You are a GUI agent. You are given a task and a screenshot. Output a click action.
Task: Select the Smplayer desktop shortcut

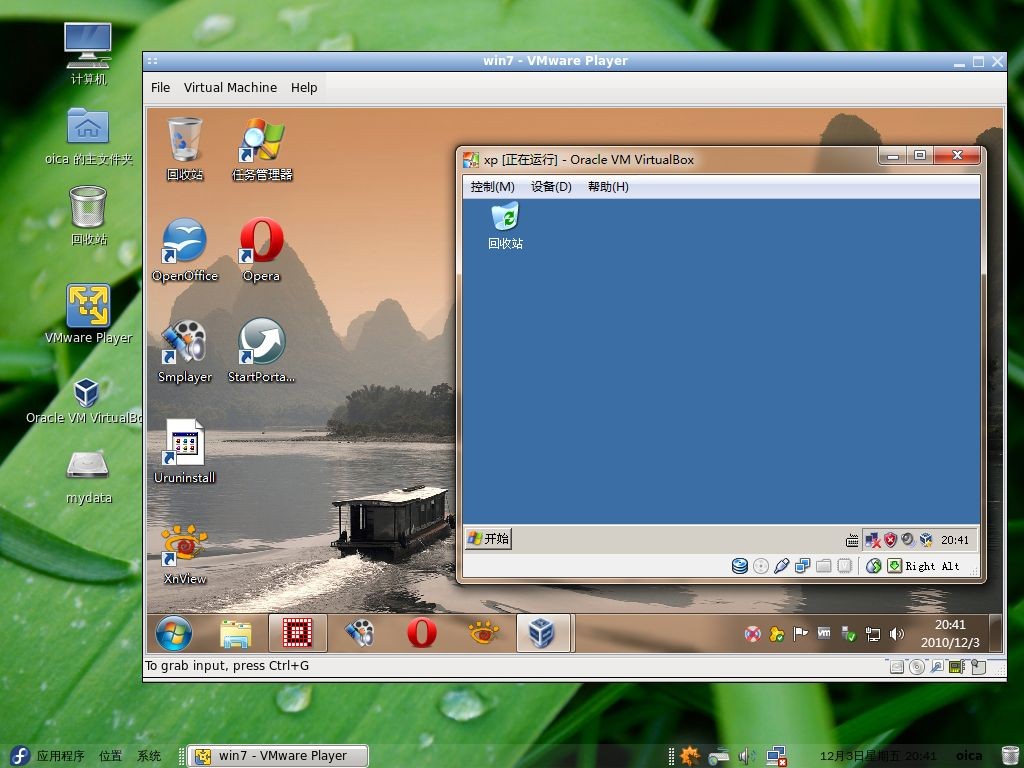tap(185, 351)
